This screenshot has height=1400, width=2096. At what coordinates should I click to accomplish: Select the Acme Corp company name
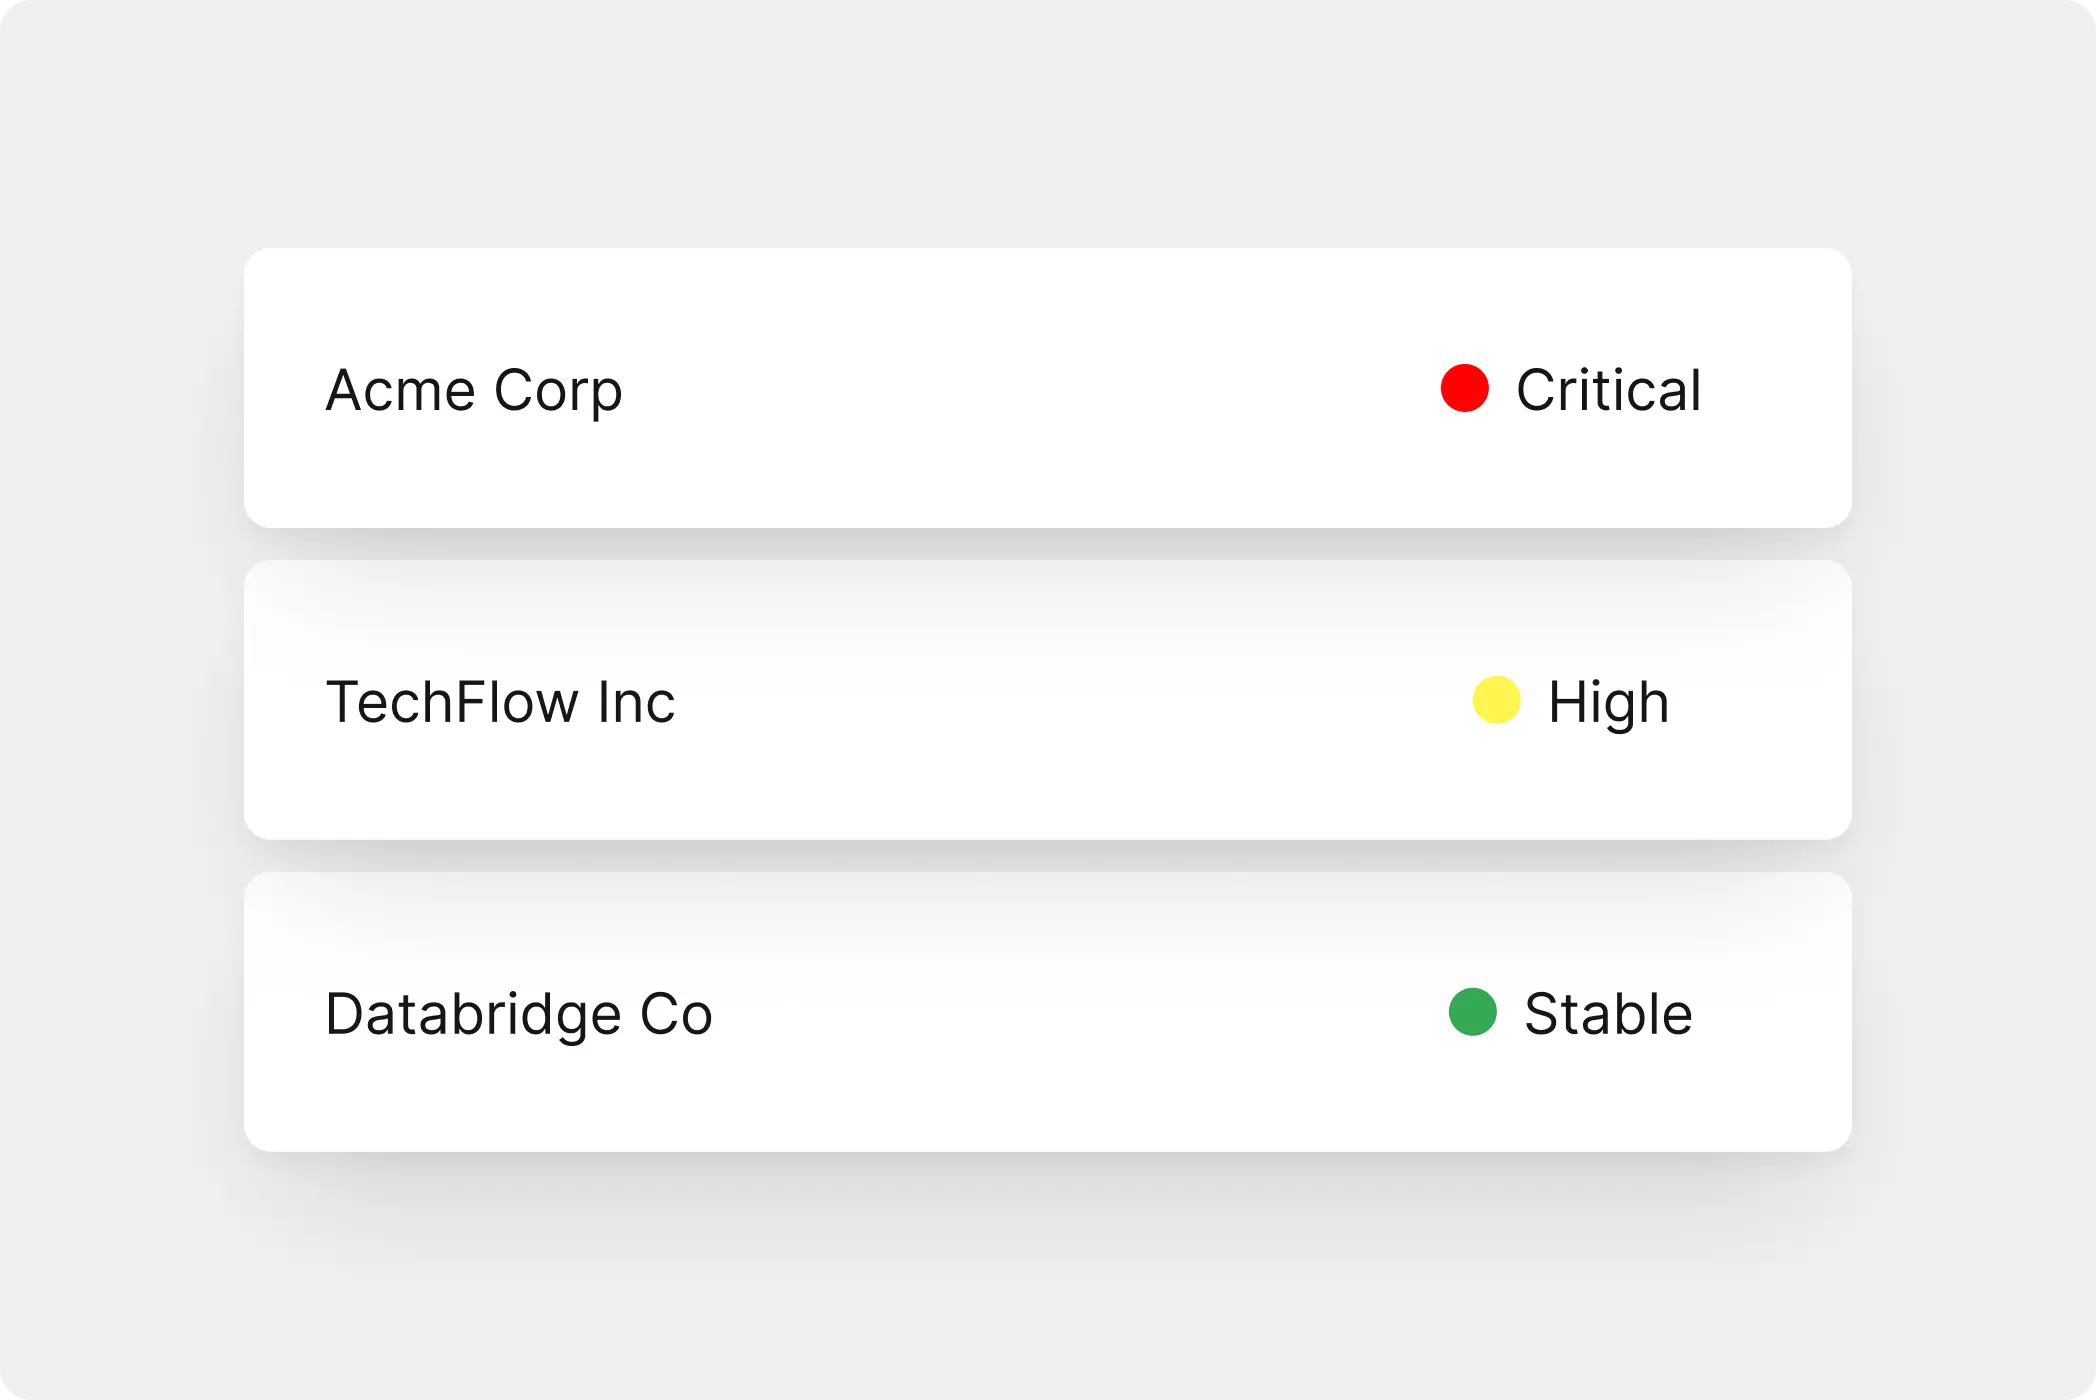pos(474,390)
